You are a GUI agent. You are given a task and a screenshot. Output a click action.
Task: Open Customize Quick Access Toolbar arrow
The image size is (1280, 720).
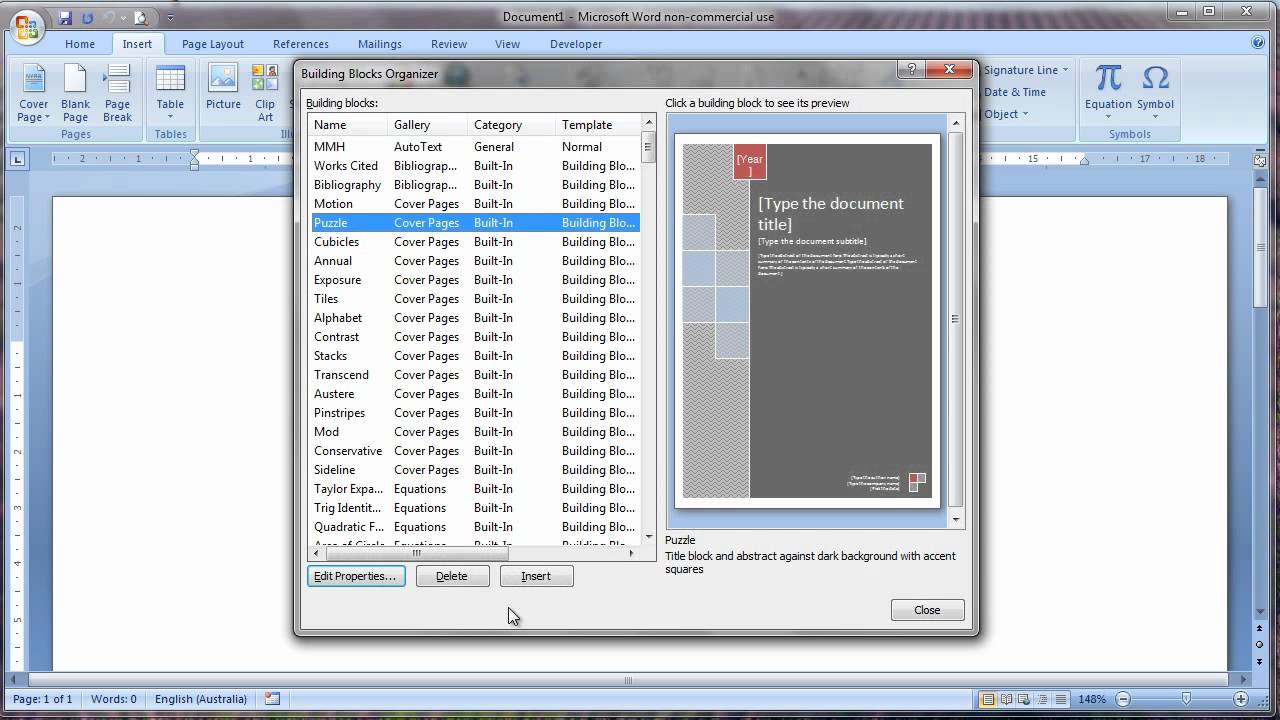pos(170,18)
